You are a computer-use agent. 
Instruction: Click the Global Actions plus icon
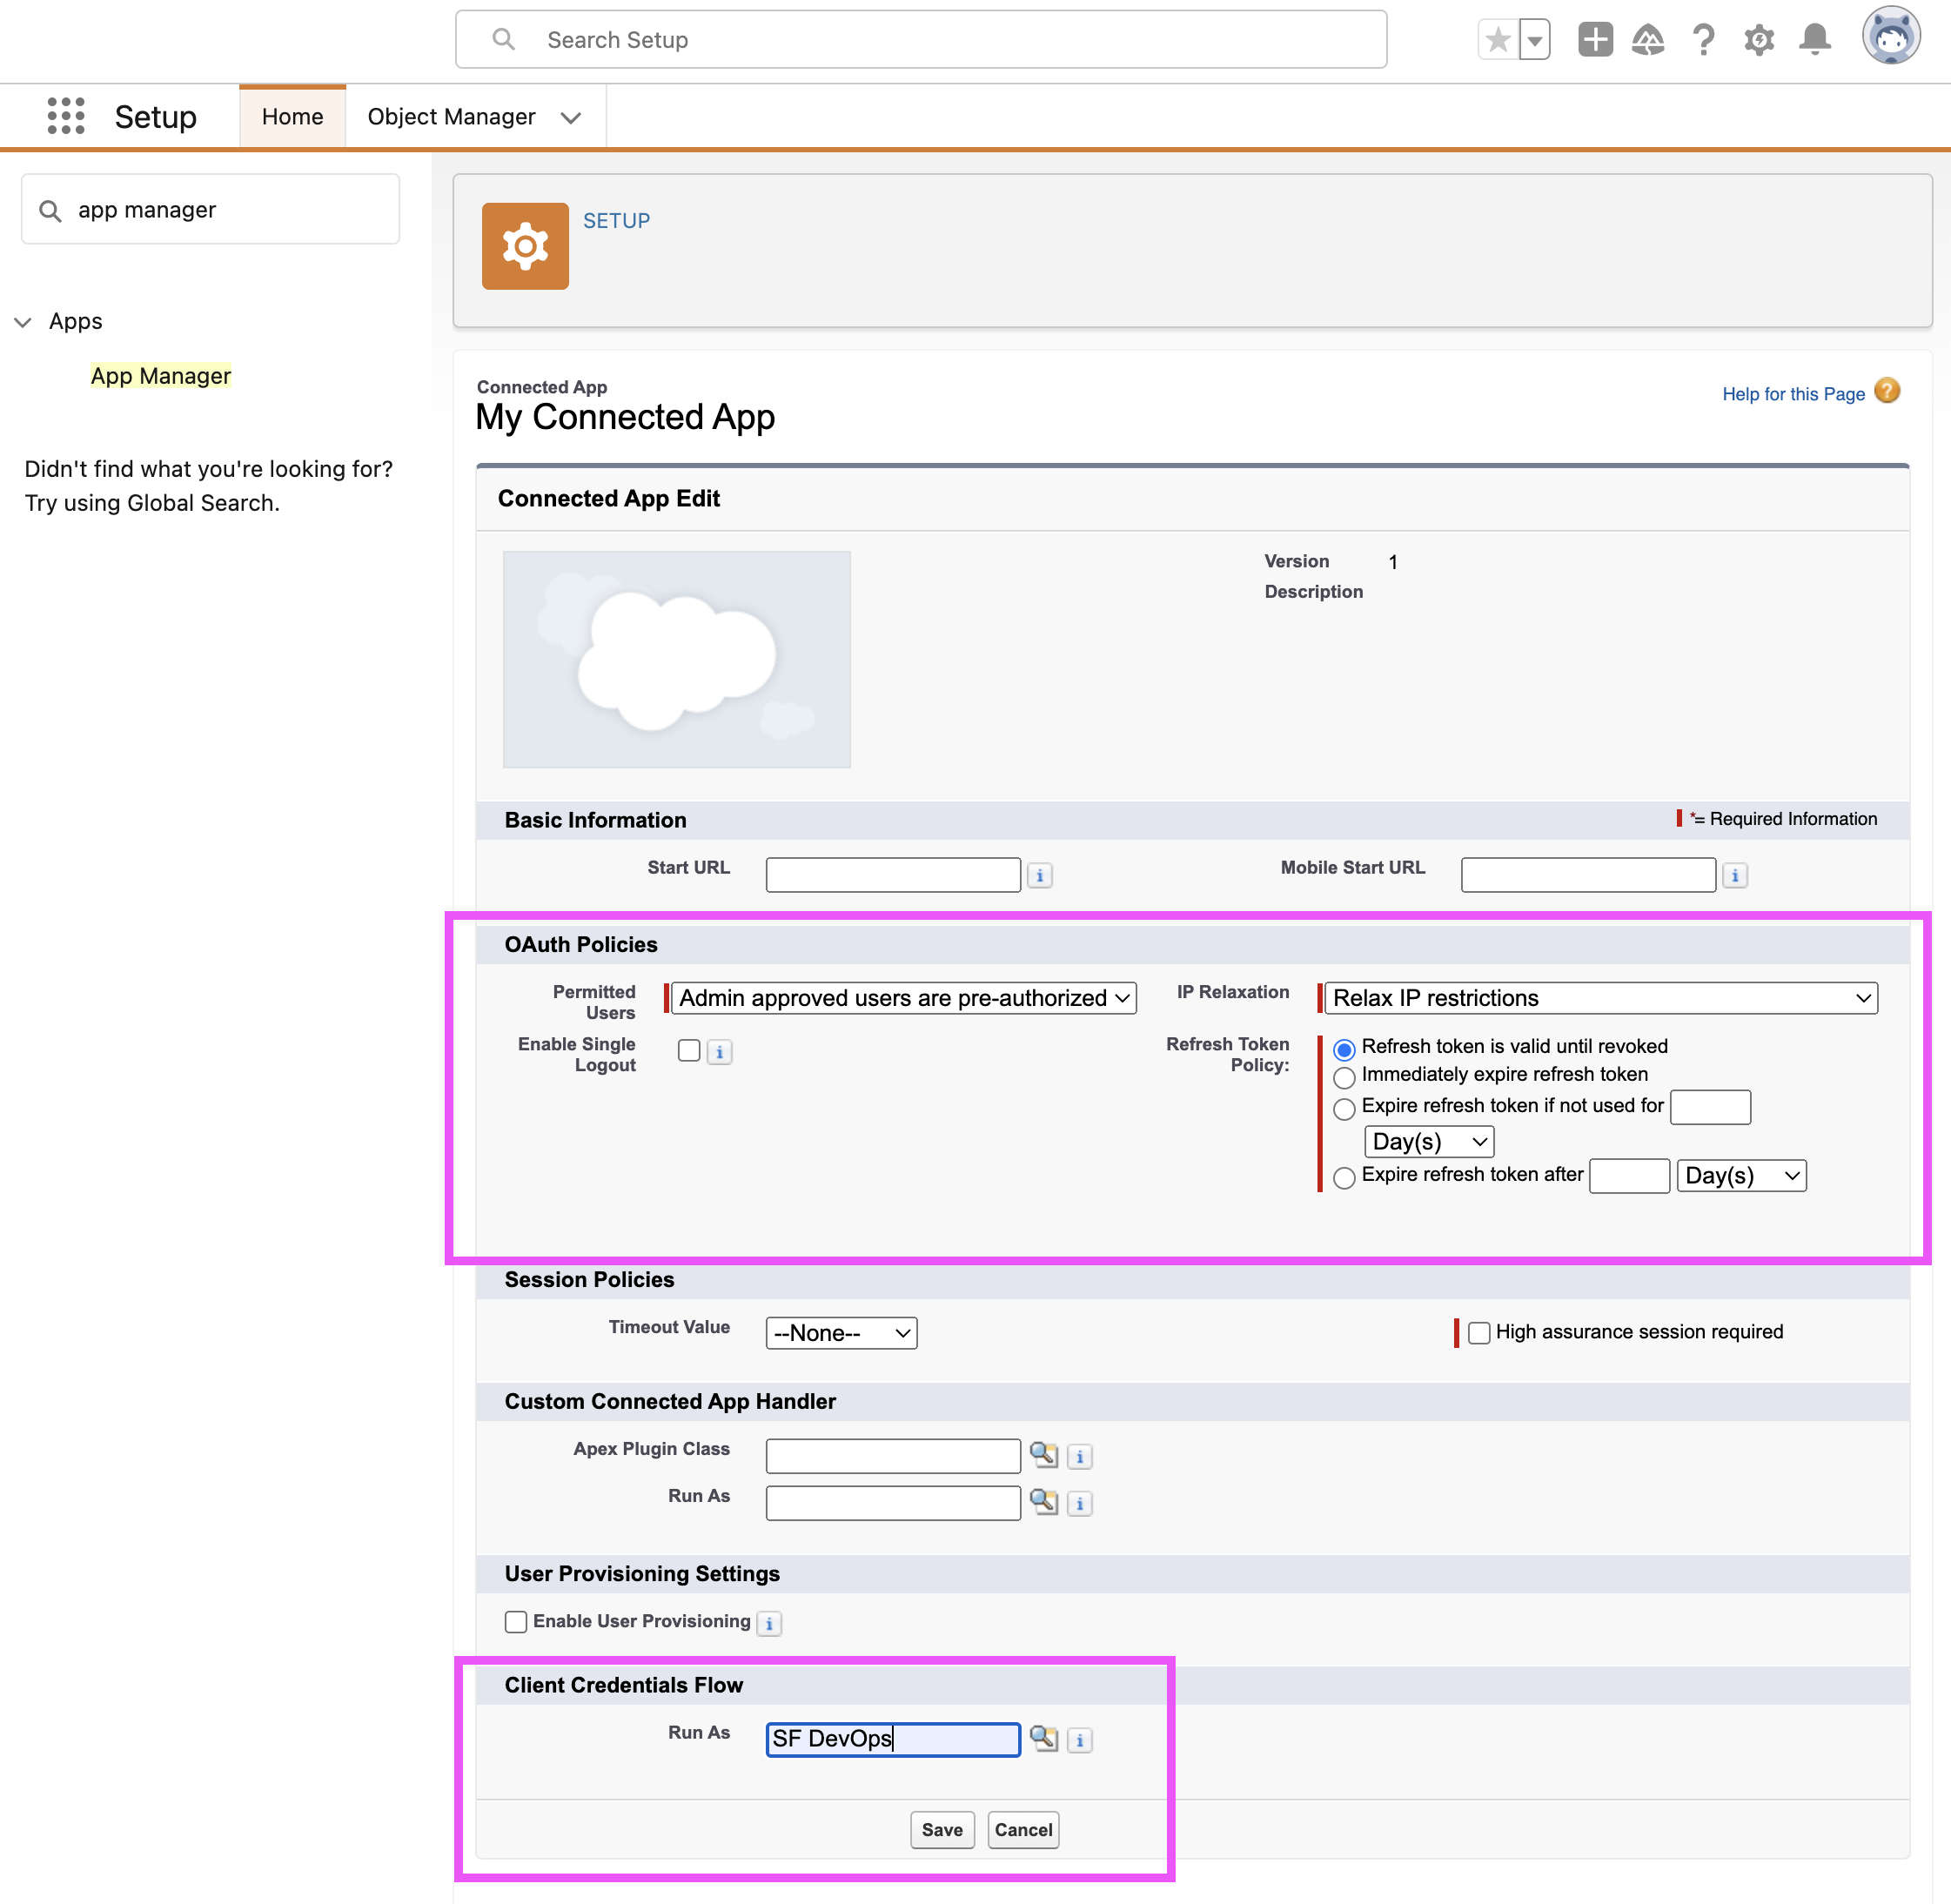pyautogui.click(x=1595, y=40)
